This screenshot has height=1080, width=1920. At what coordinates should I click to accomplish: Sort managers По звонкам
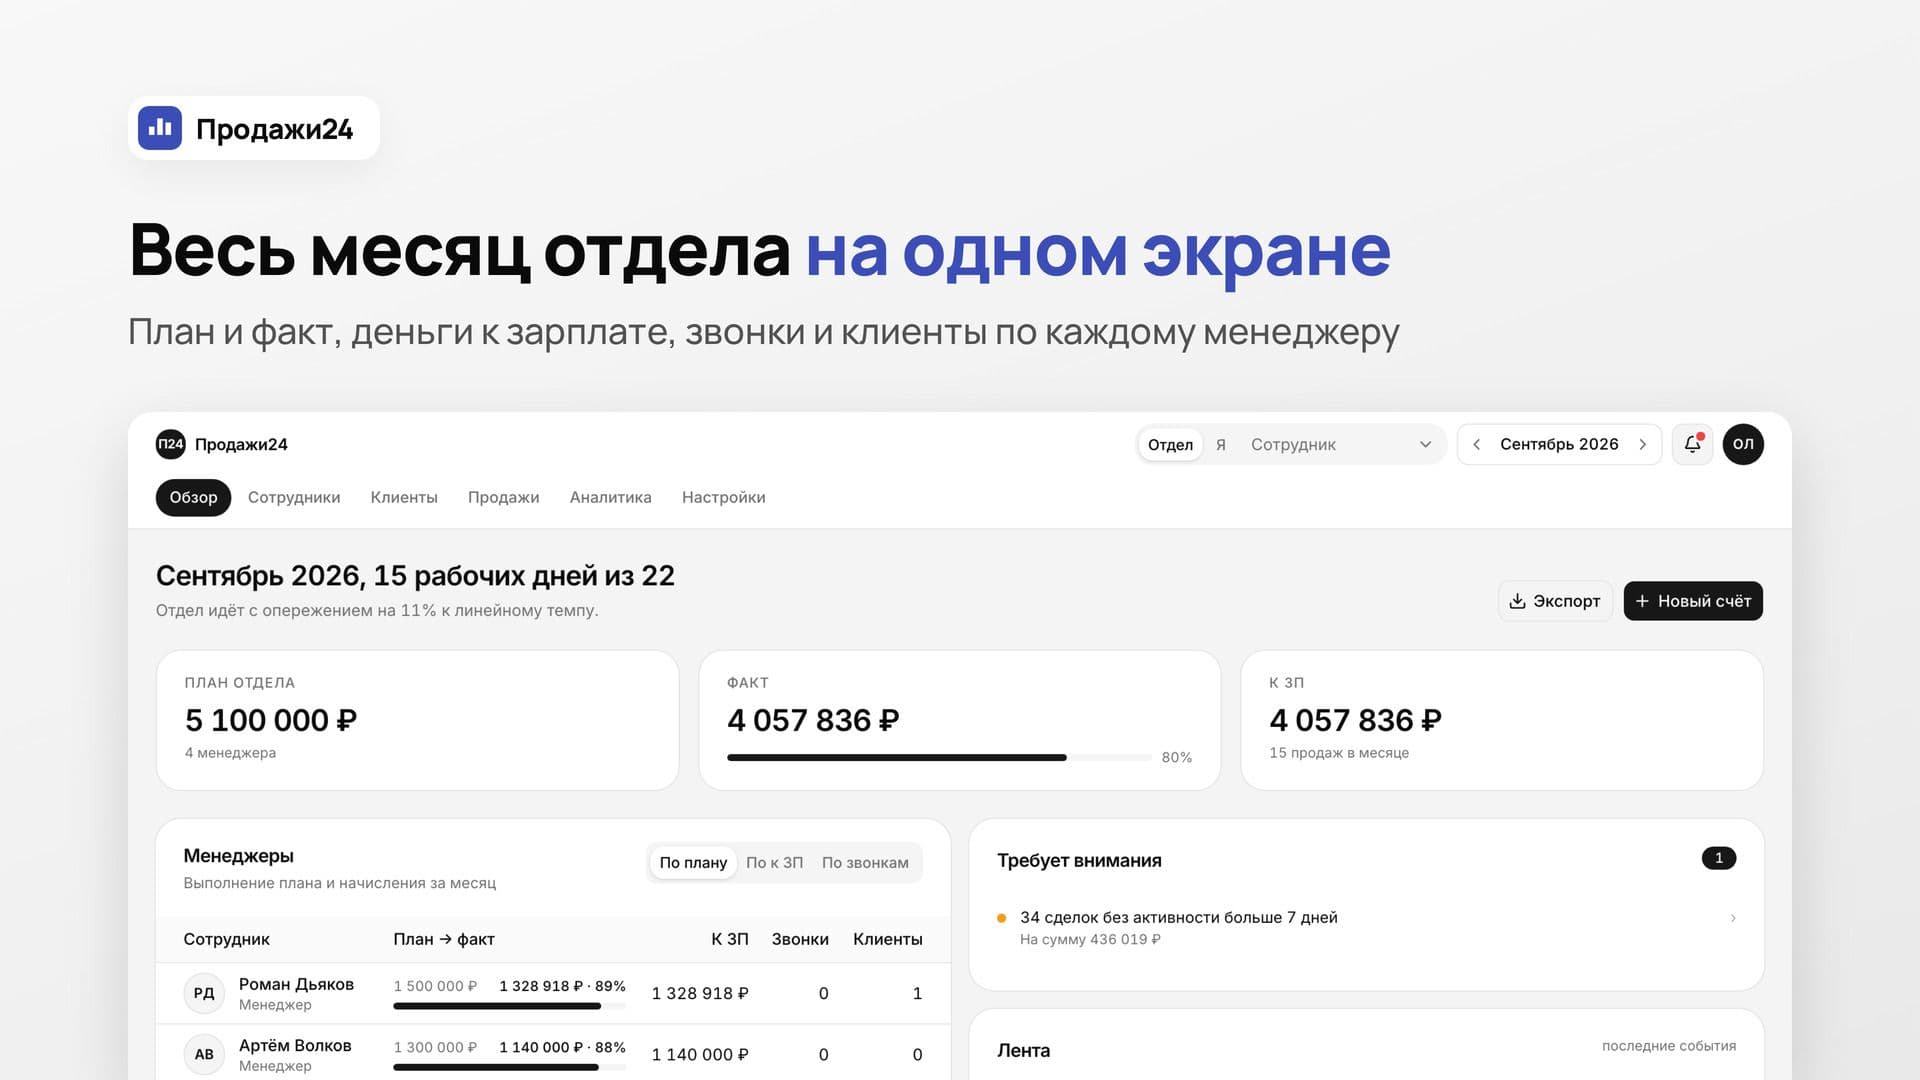coord(865,862)
